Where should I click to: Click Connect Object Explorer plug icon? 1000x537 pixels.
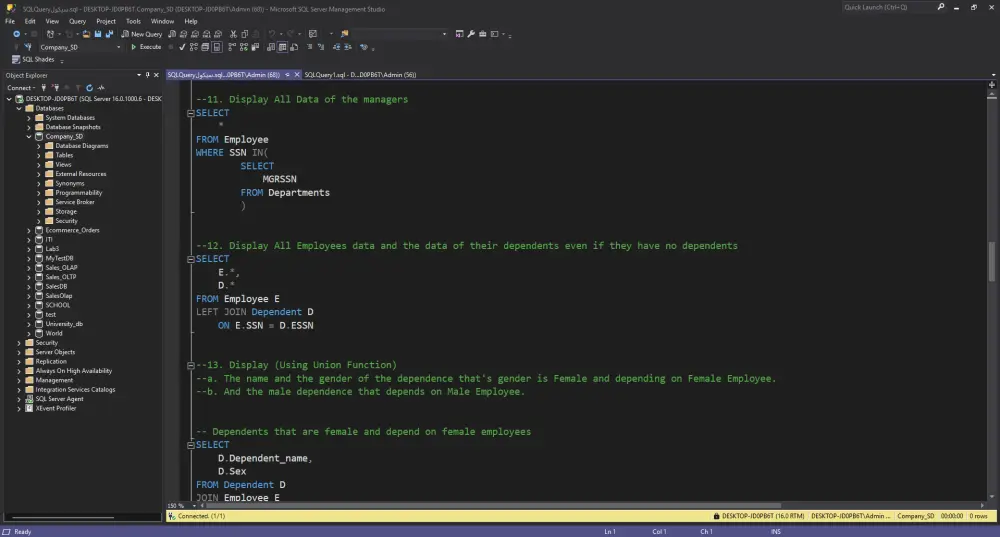pyautogui.click(x=43, y=87)
